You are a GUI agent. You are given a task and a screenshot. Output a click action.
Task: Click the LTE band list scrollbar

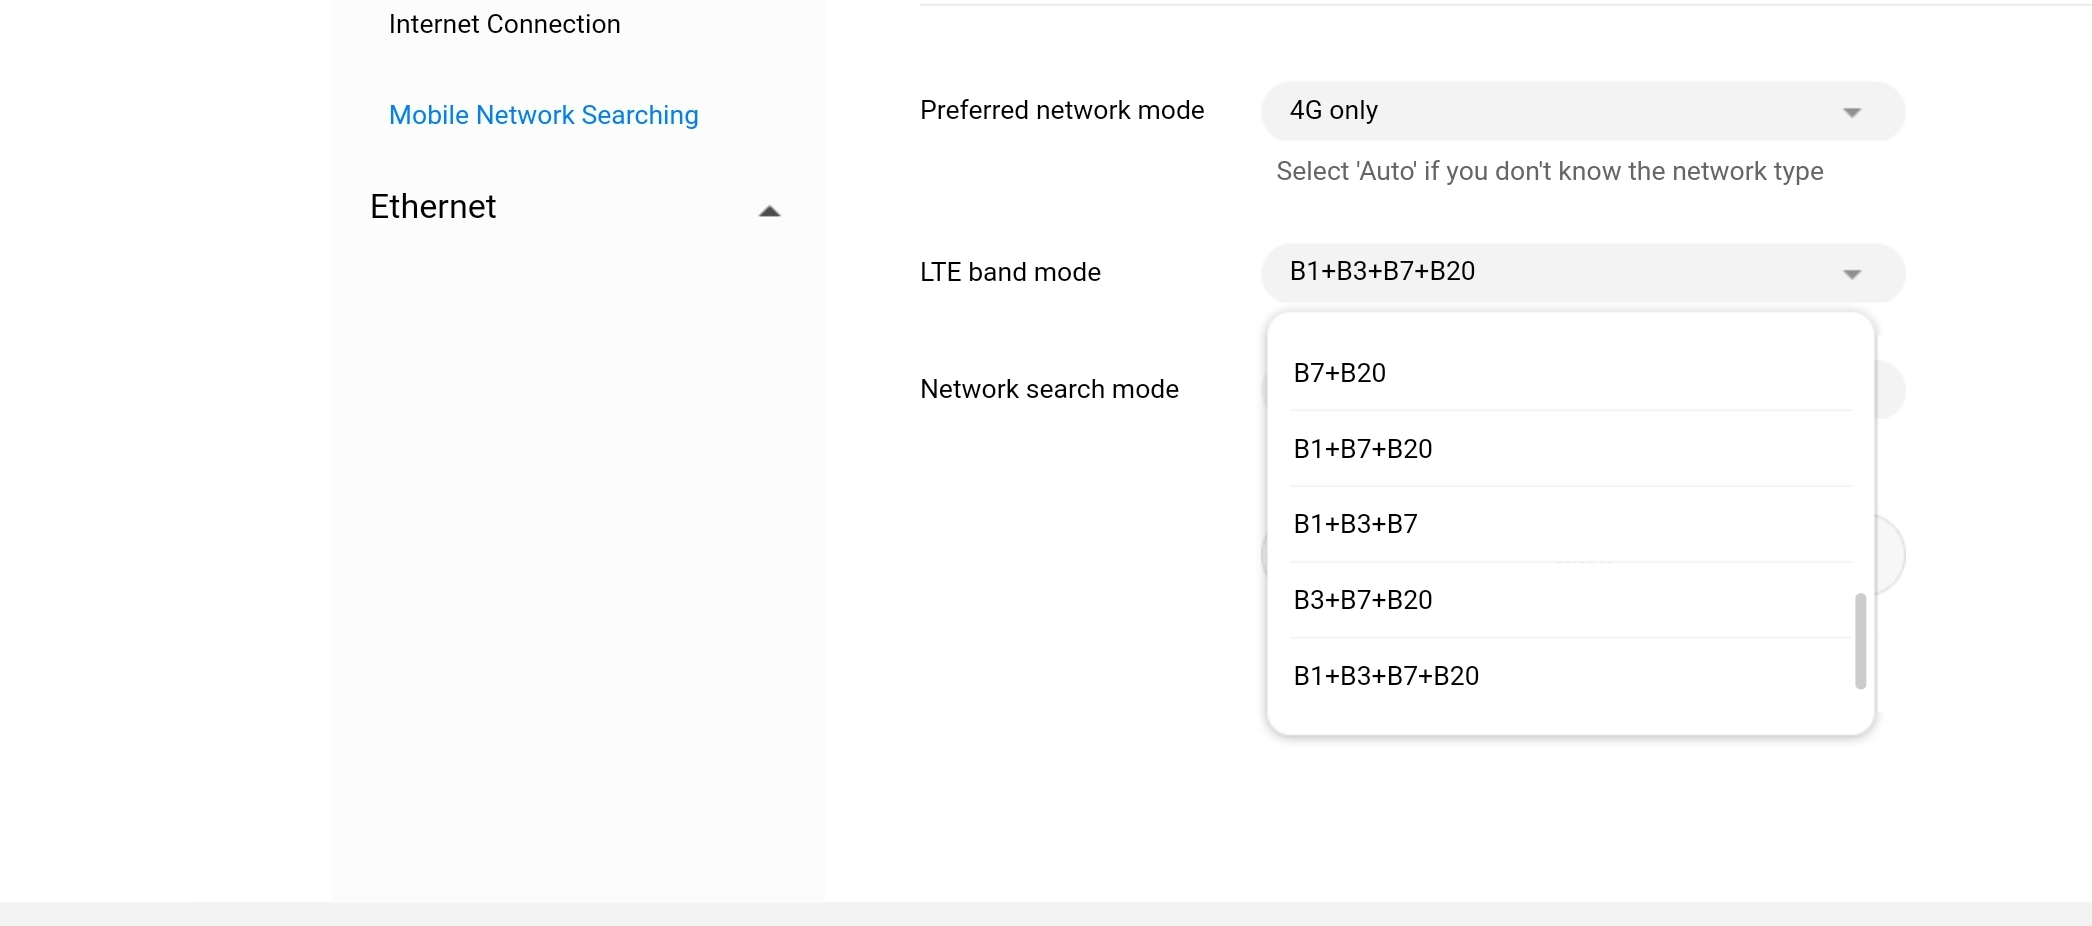1860,641
